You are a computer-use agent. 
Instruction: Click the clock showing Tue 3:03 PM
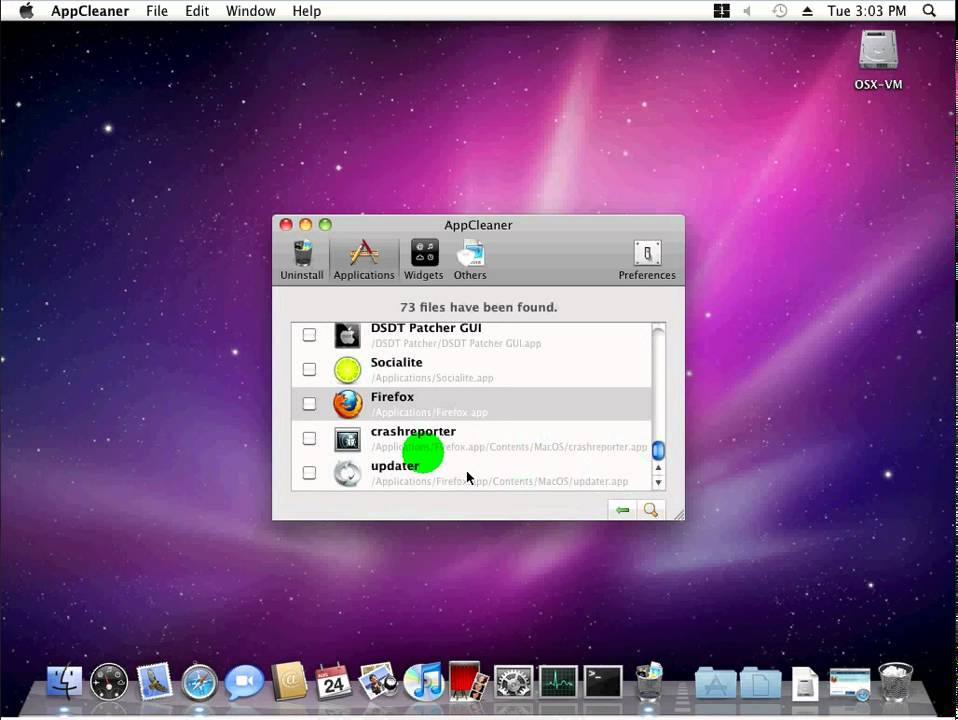(866, 11)
